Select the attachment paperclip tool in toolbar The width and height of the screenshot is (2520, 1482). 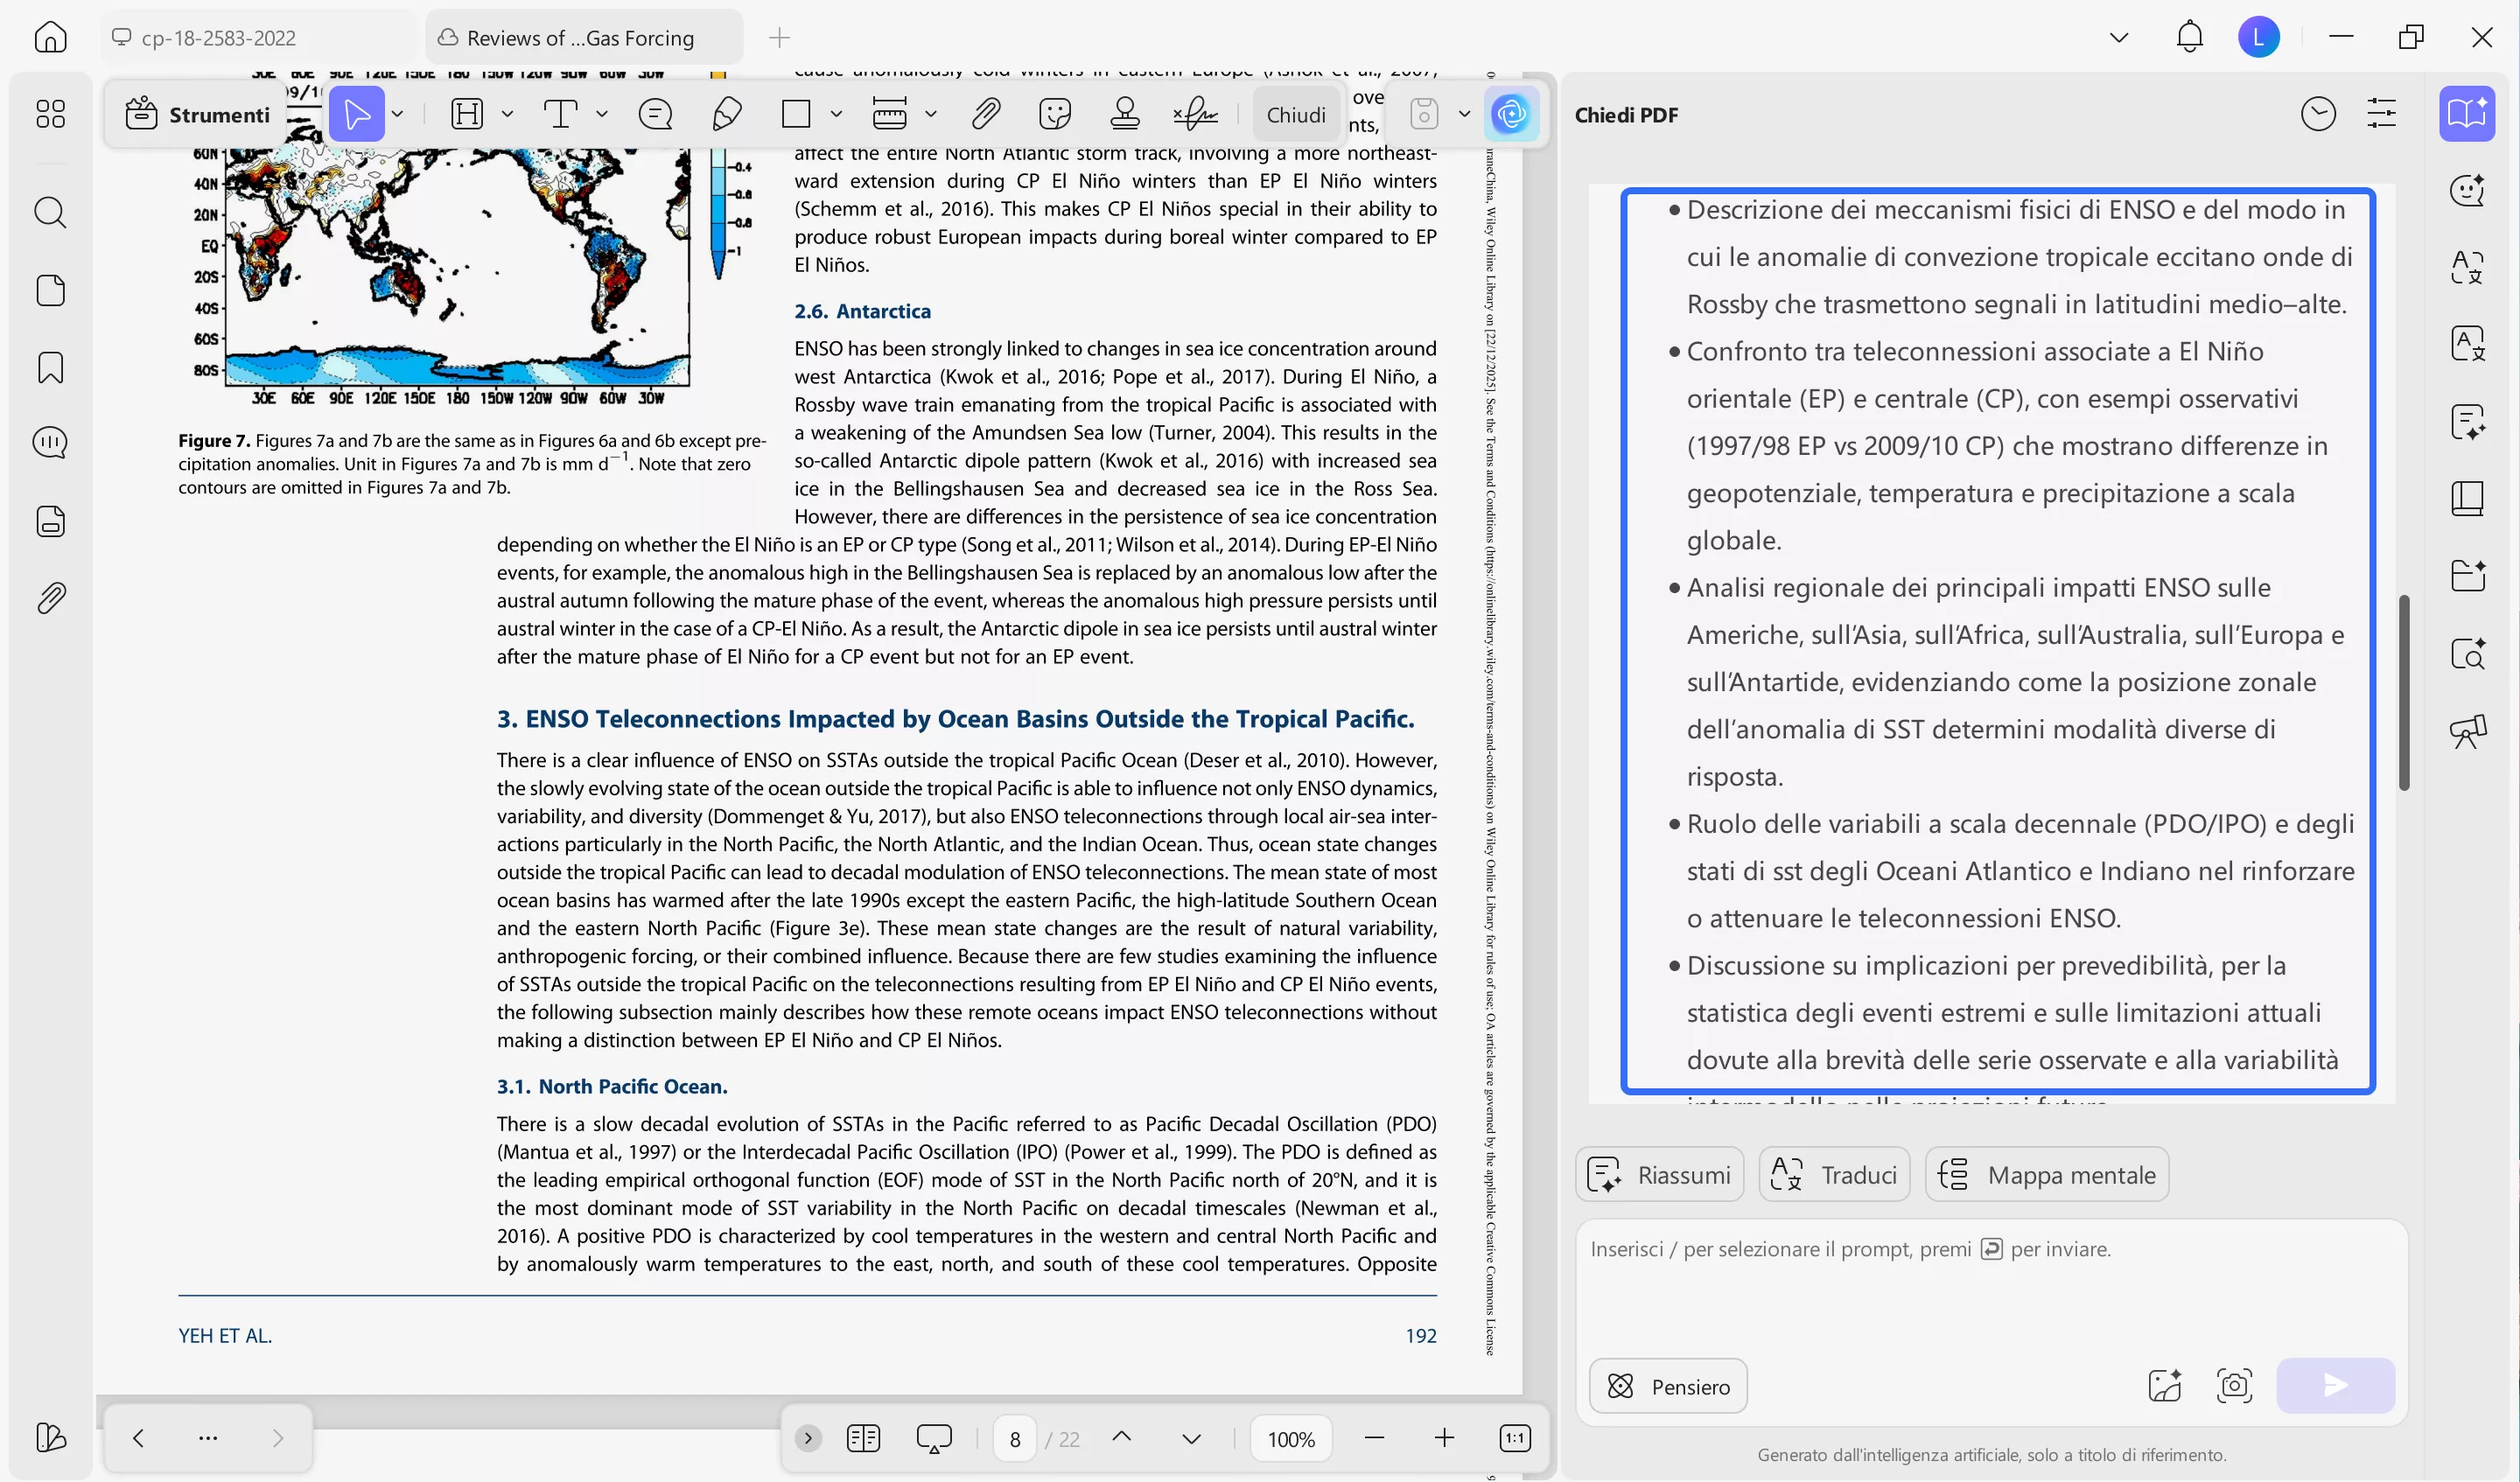pyautogui.click(x=985, y=114)
